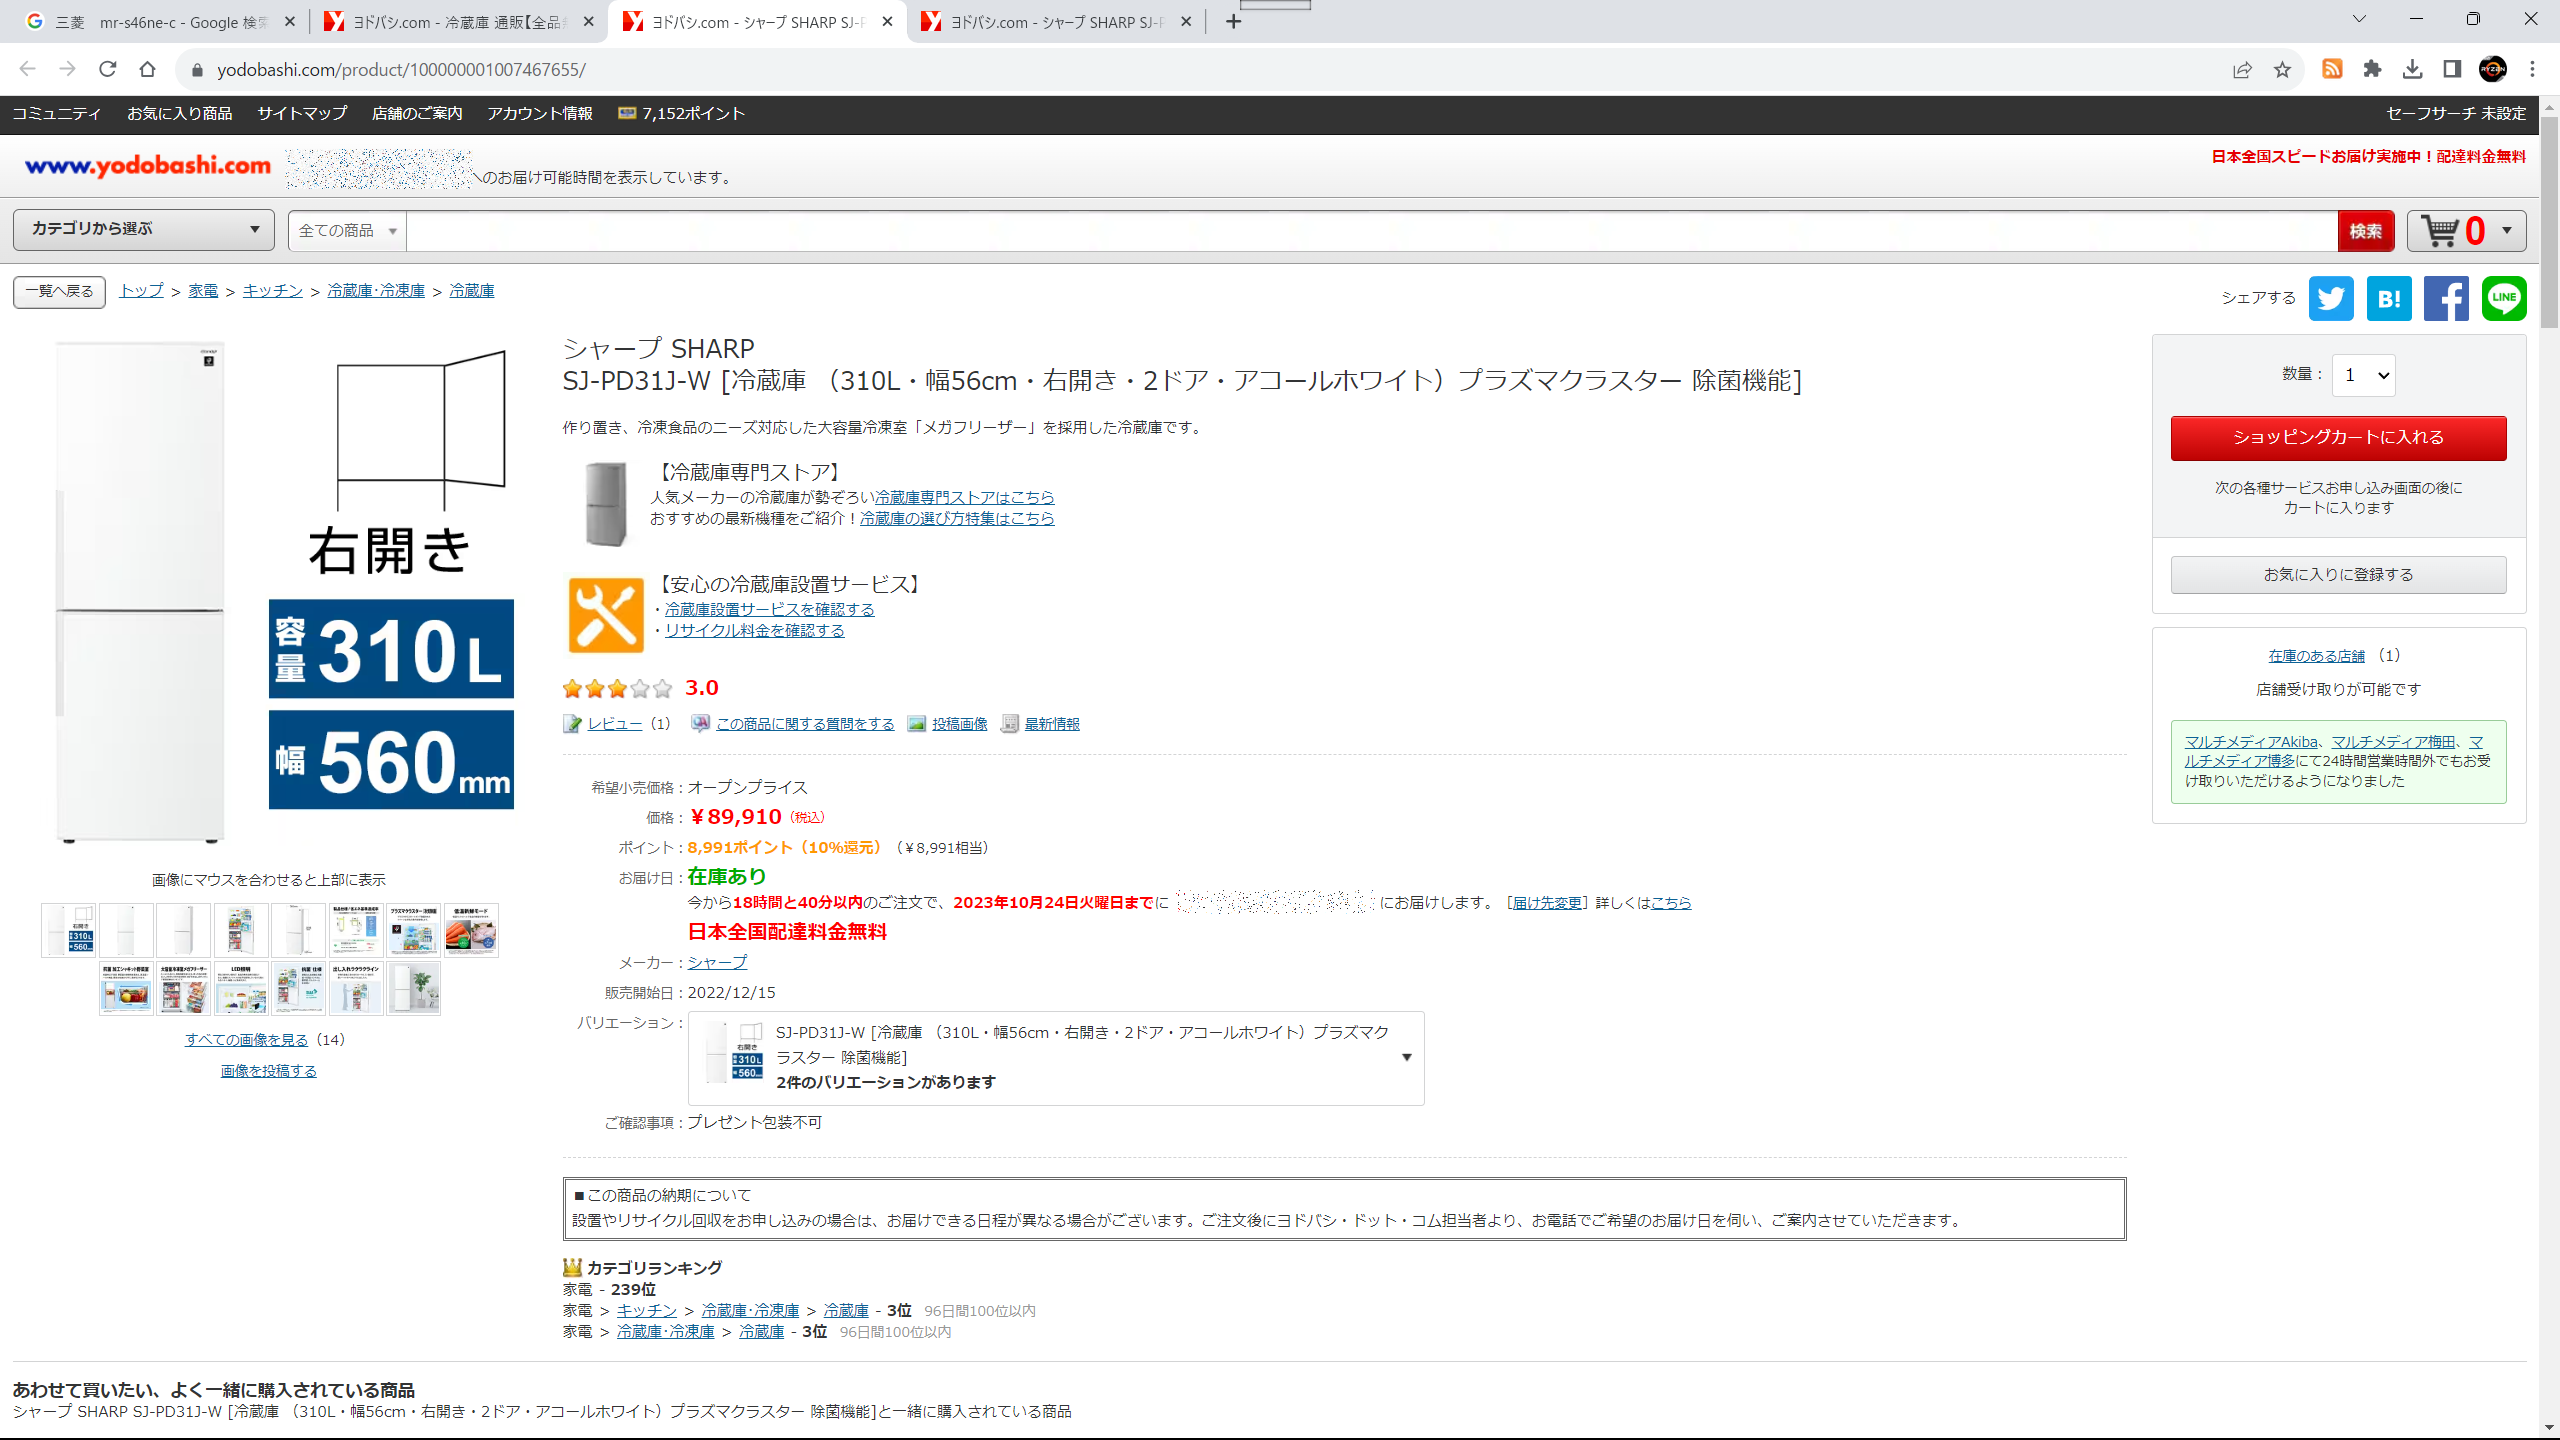Open the shopping cart icon
Viewport: 2560px width, 1440px height.
tap(2441, 231)
